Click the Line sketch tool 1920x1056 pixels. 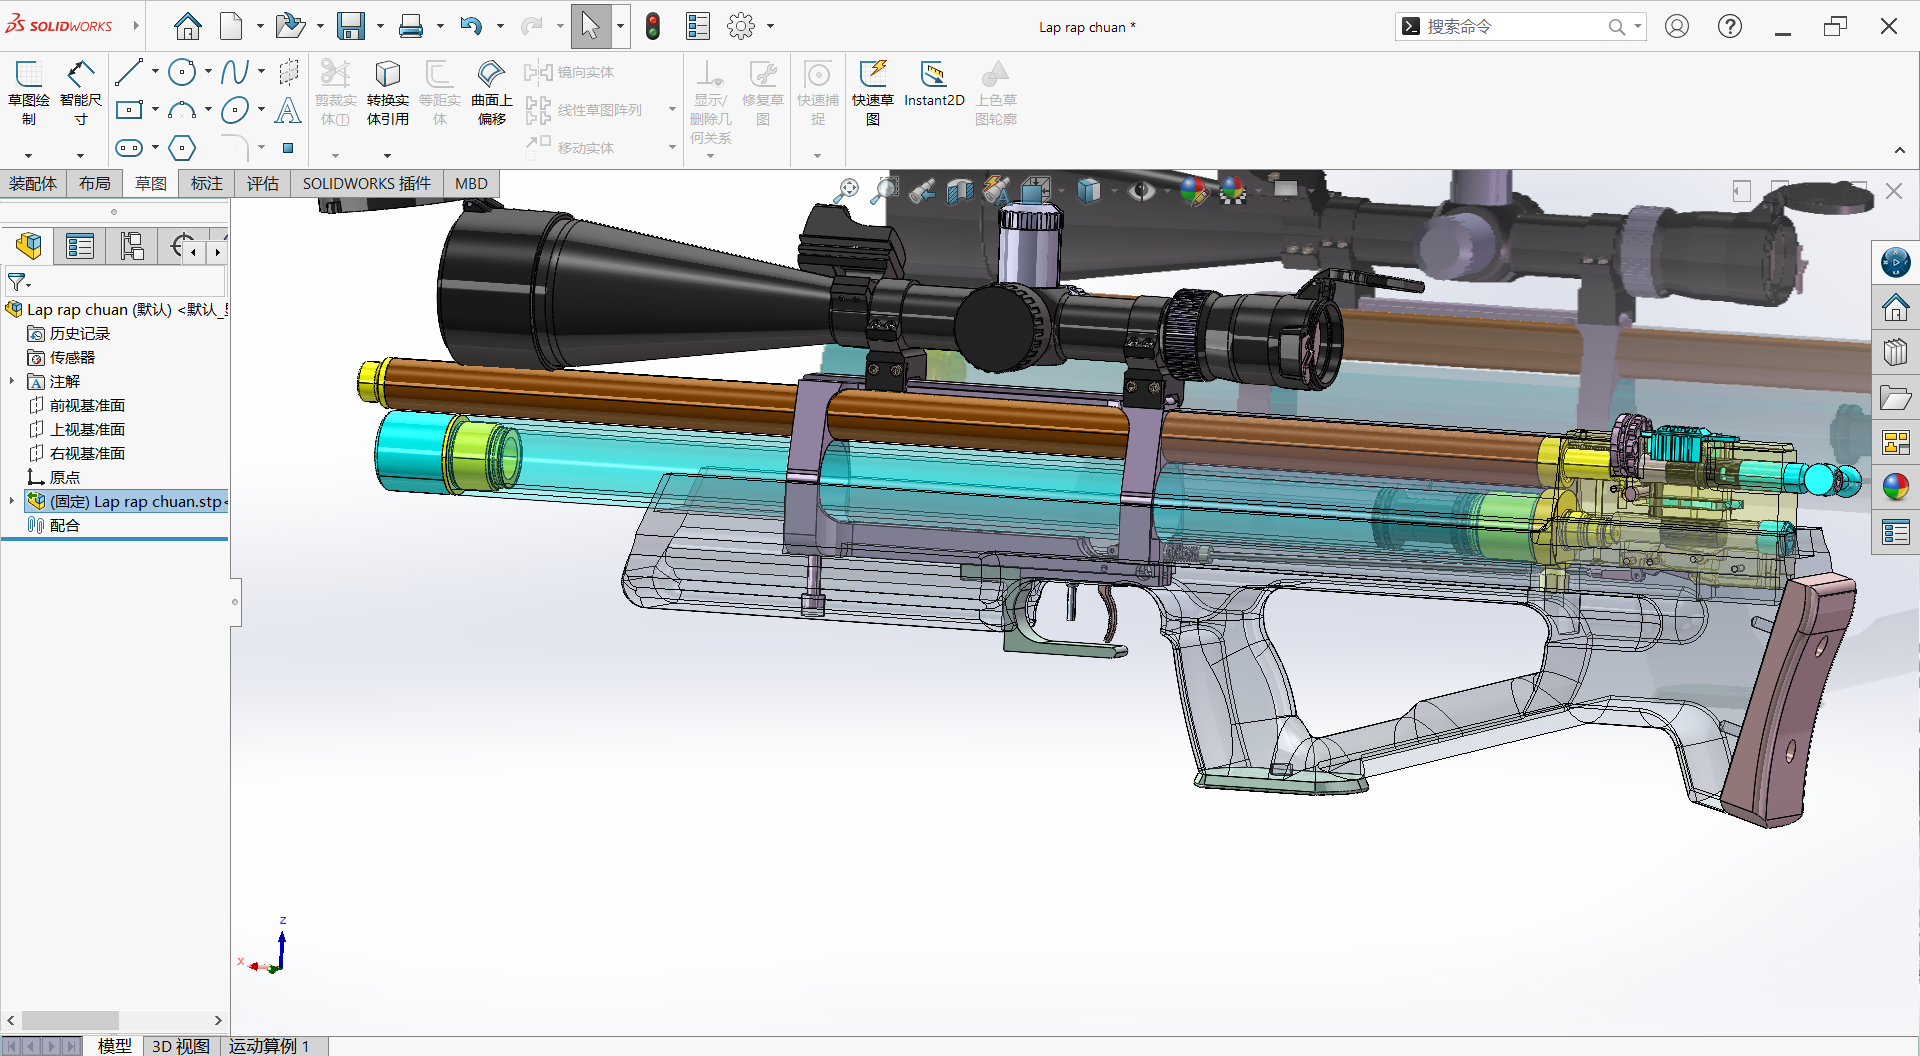[128, 72]
